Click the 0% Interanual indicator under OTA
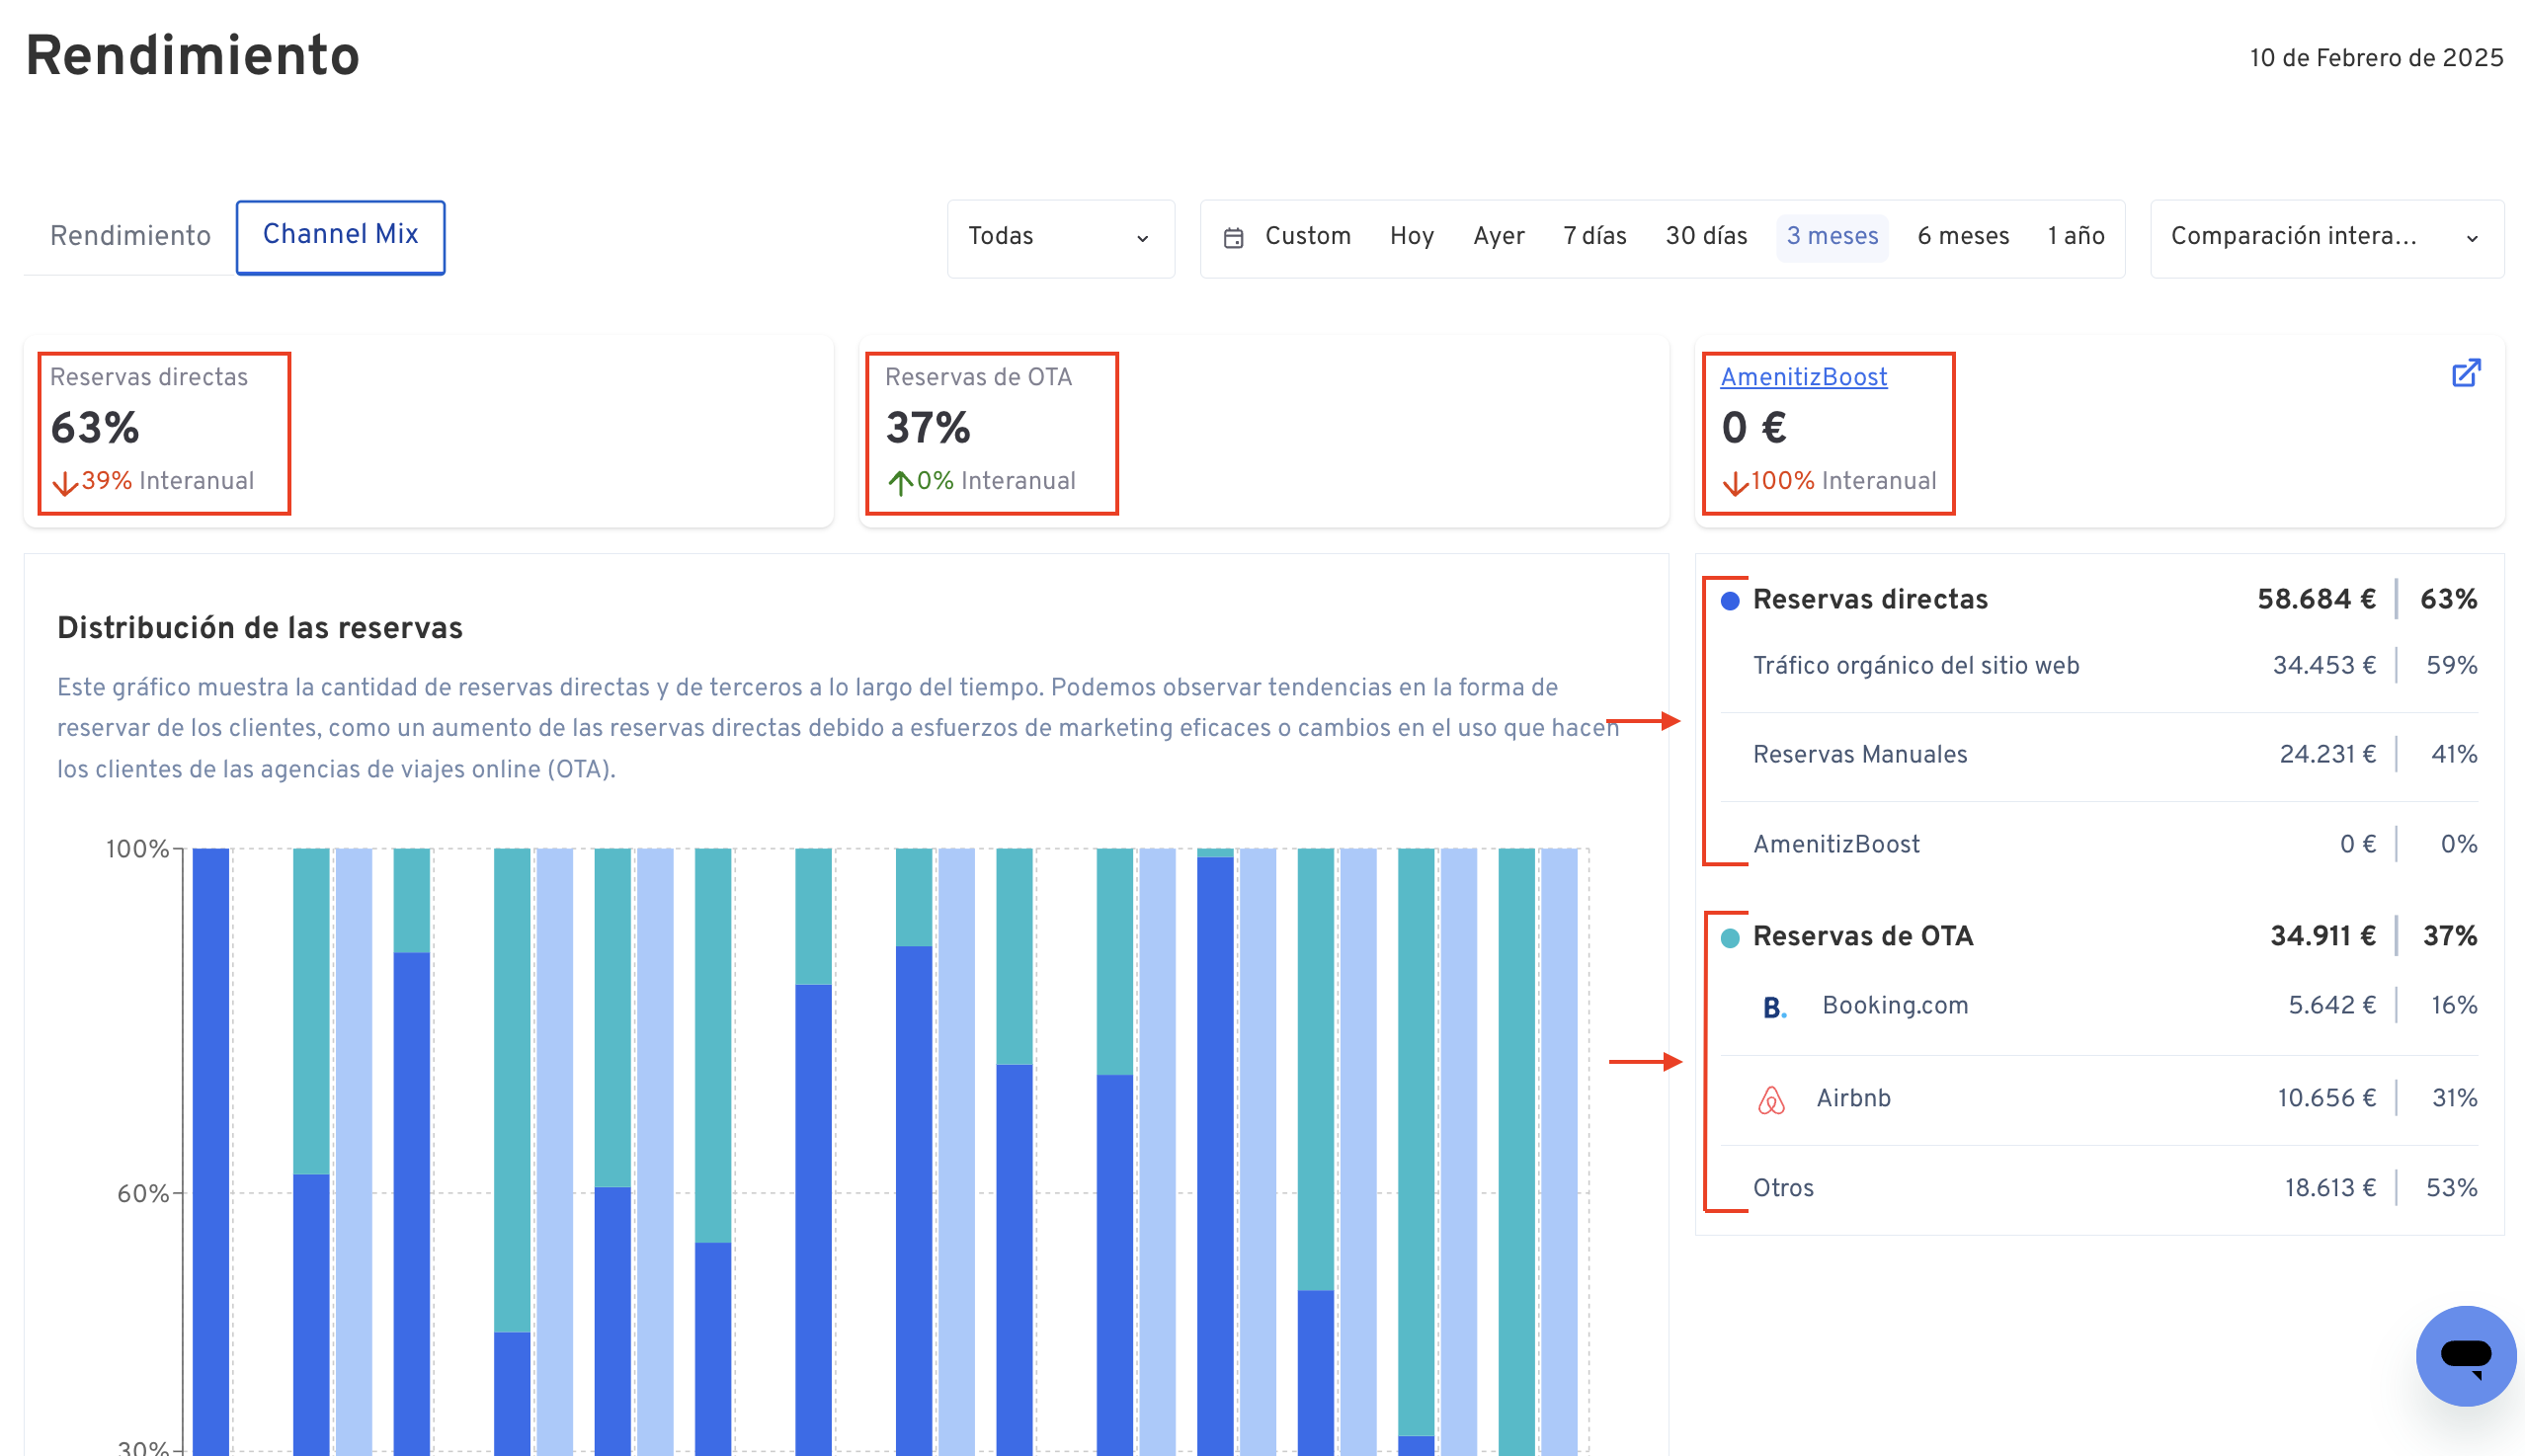Screen dimensions: 2525x1456 point(981,482)
